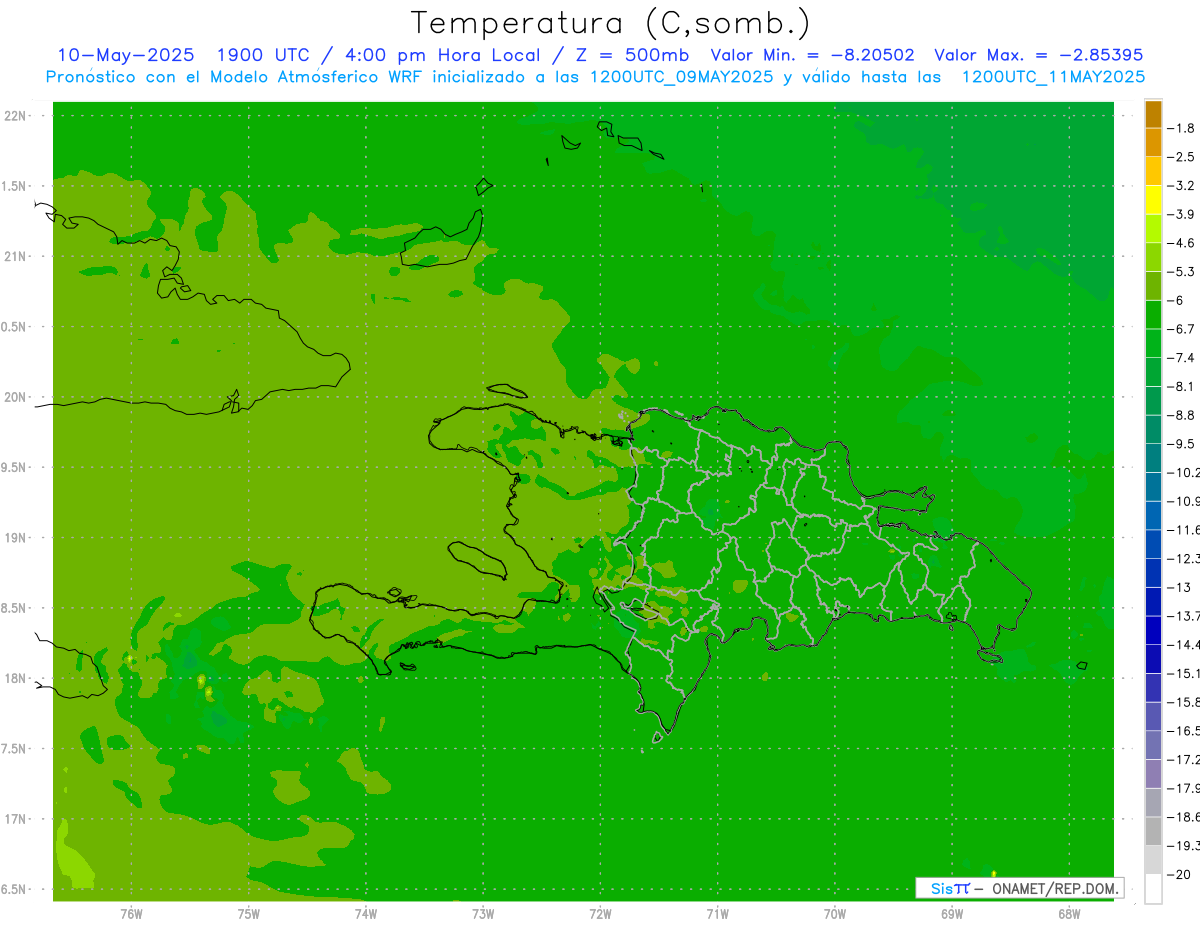Viewport: 1200px width, 927px height.
Task: Click the '-13' color scale label
Action: pyautogui.click(x=1181, y=587)
